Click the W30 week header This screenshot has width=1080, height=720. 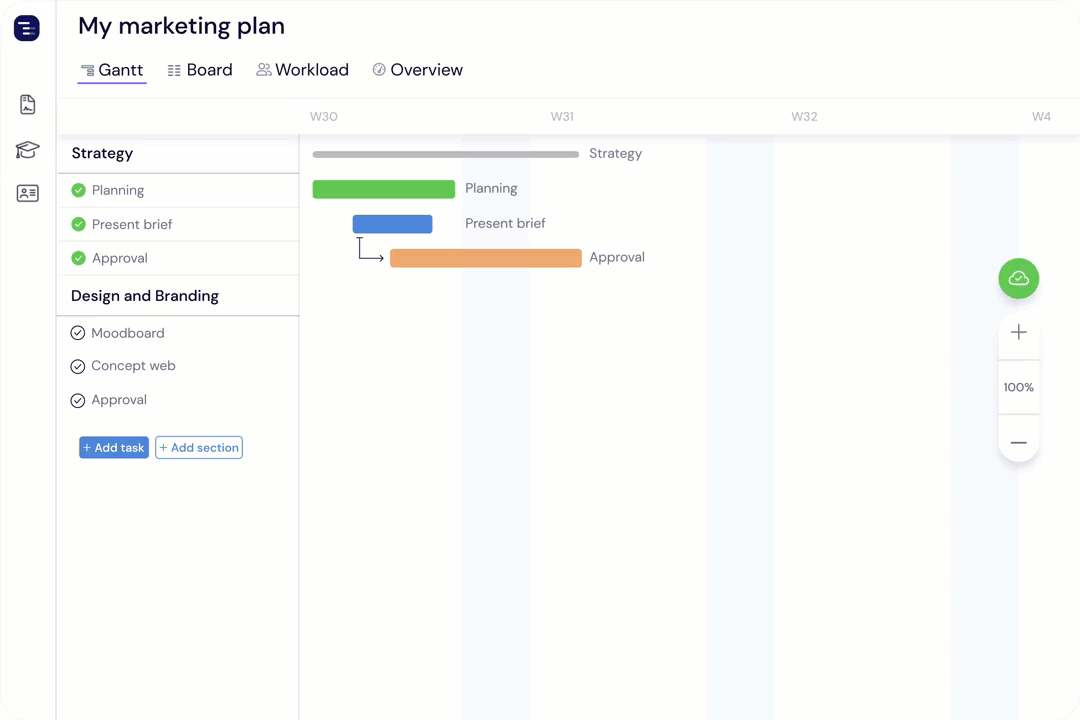(324, 116)
